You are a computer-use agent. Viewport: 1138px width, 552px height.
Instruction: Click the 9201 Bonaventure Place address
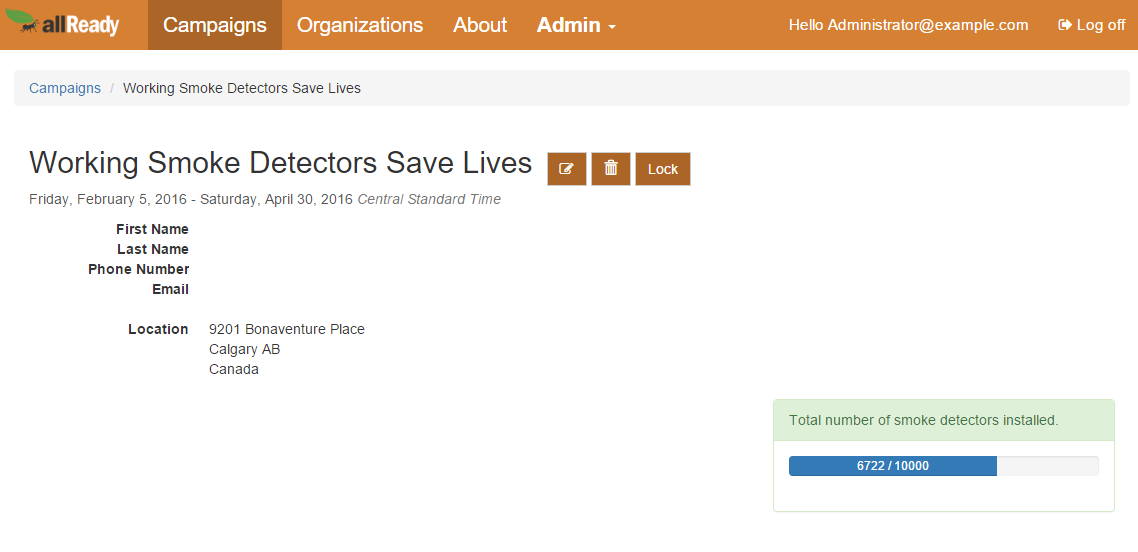tap(286, 329)
